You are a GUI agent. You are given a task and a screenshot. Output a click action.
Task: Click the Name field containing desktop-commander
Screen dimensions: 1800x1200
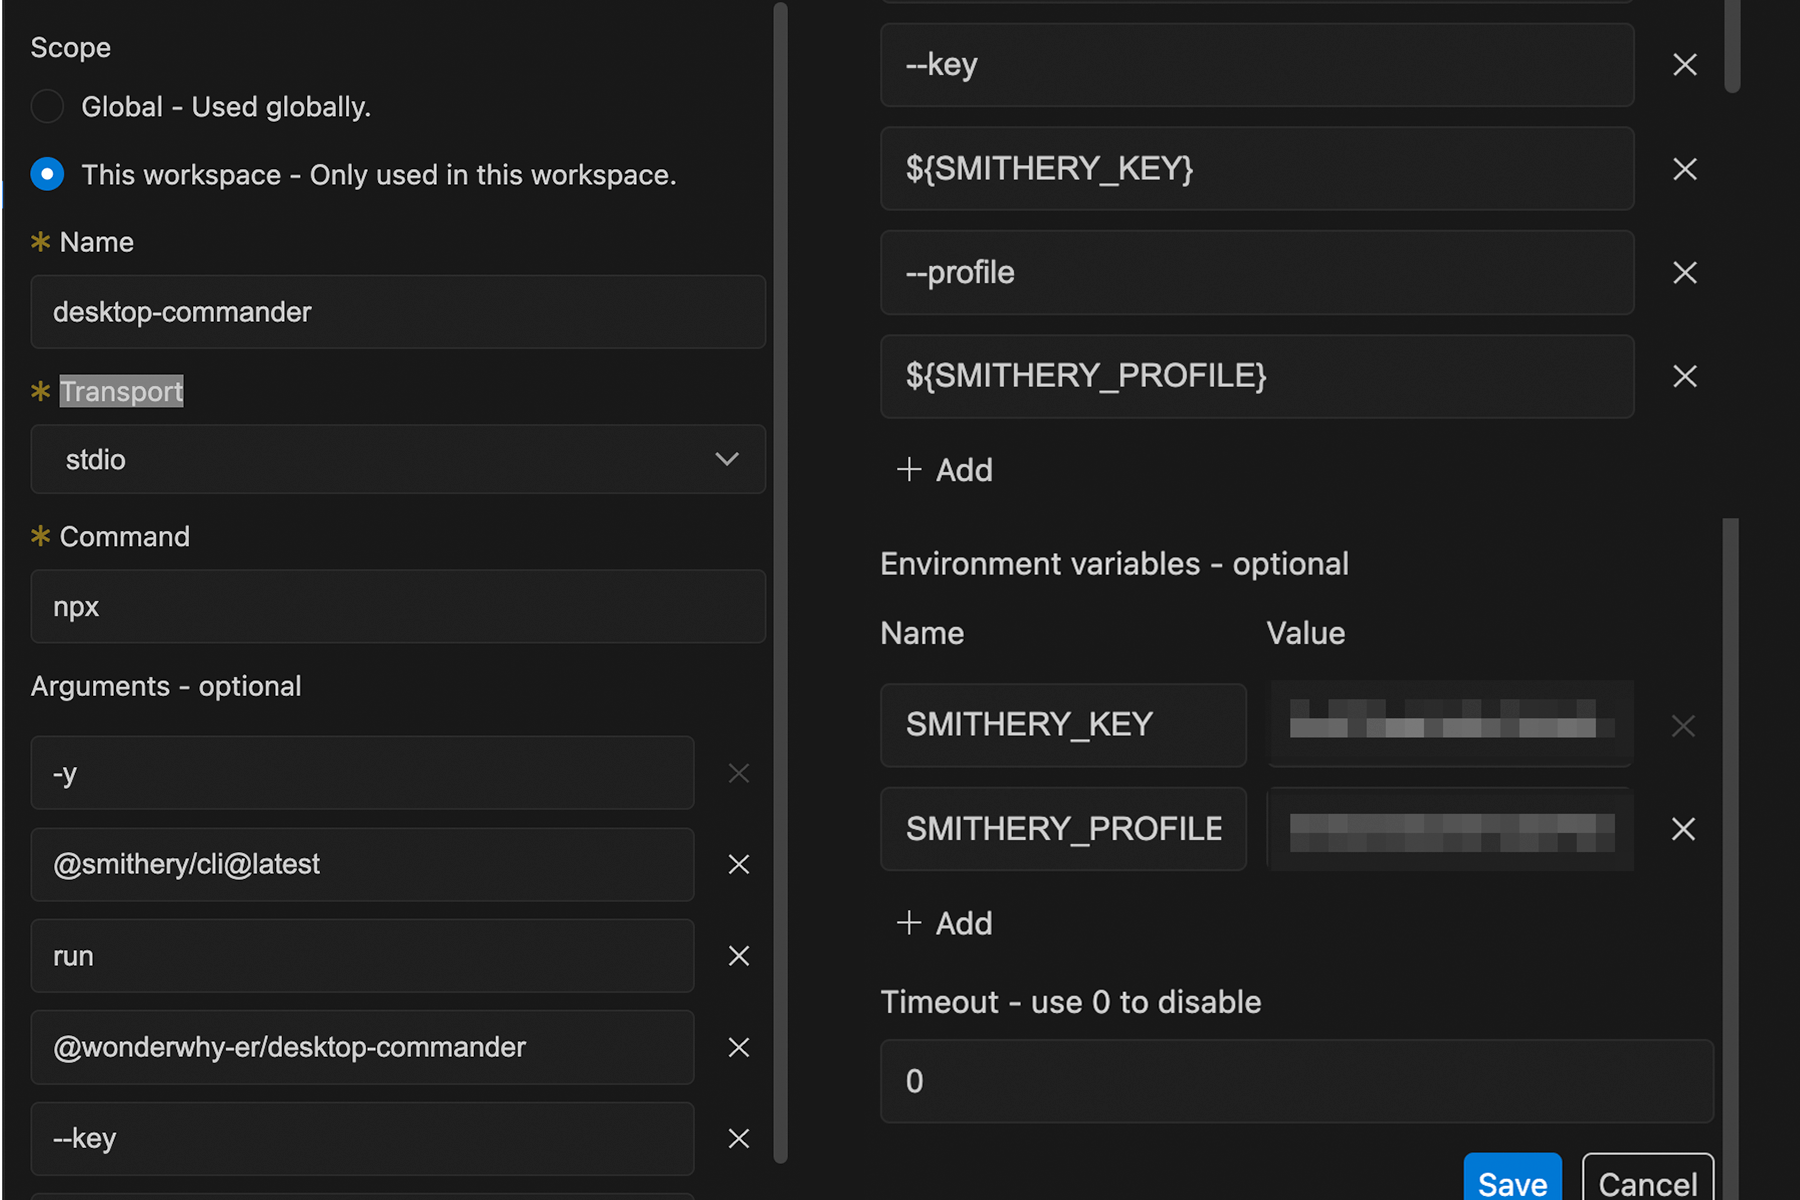tap(398, 312)
